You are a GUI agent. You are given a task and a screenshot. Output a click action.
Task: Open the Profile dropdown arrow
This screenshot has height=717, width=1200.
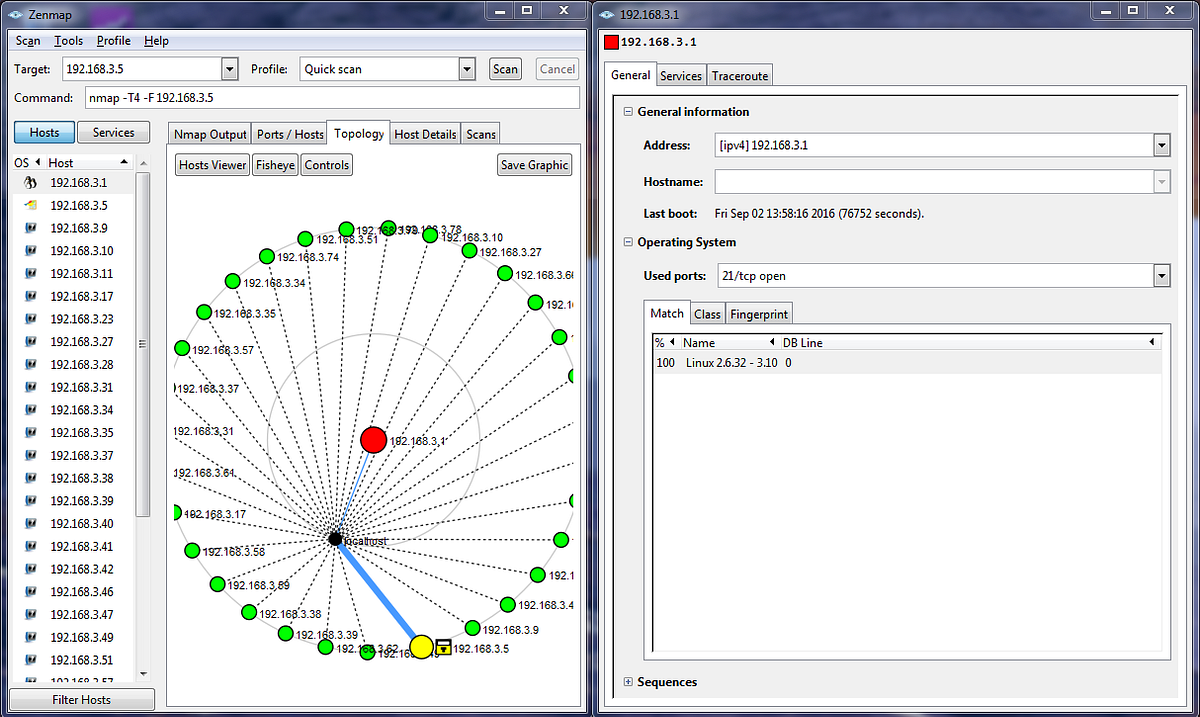467,69
